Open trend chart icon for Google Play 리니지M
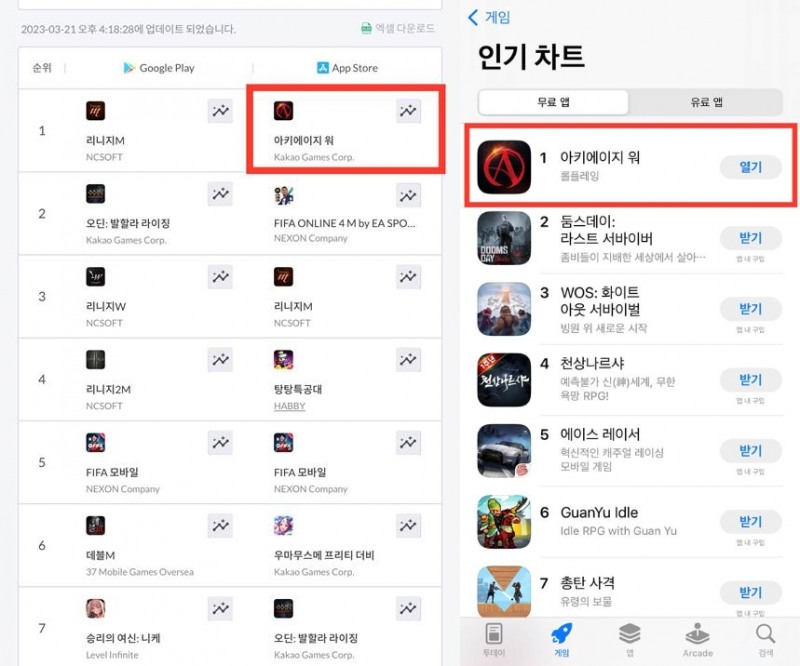 220,111
